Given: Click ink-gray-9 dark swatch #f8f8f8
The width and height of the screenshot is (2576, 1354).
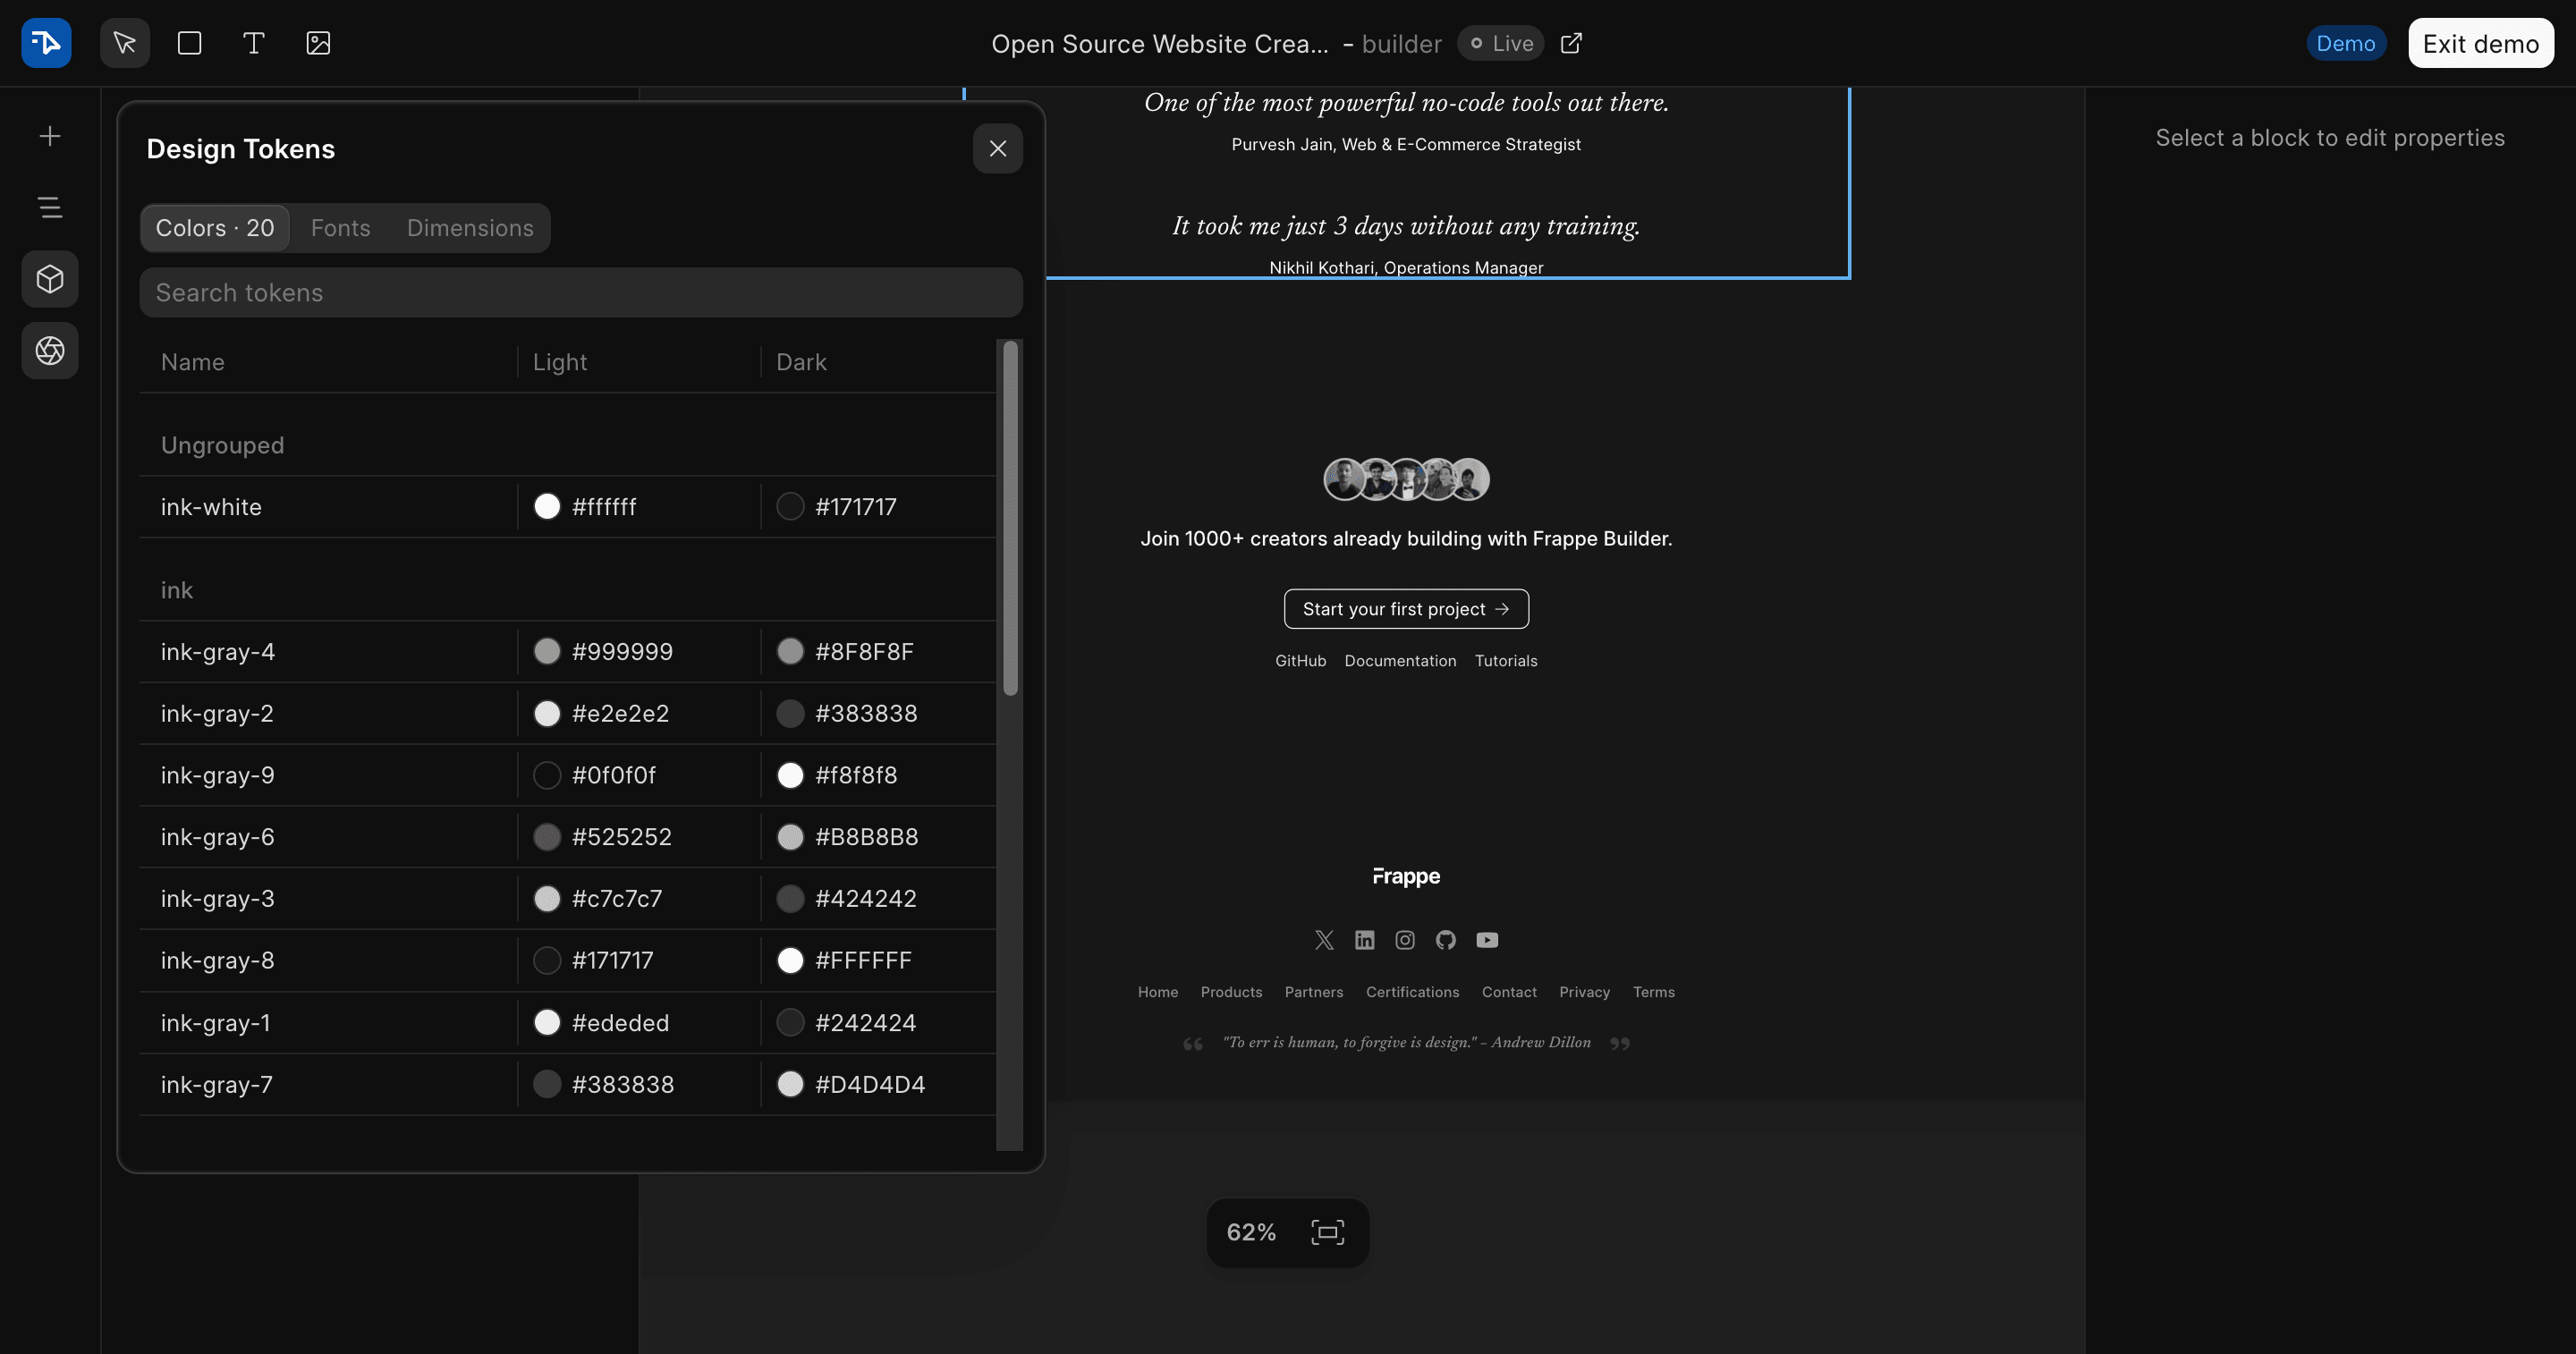Looking at the screenshot, I should click(790, 775).
